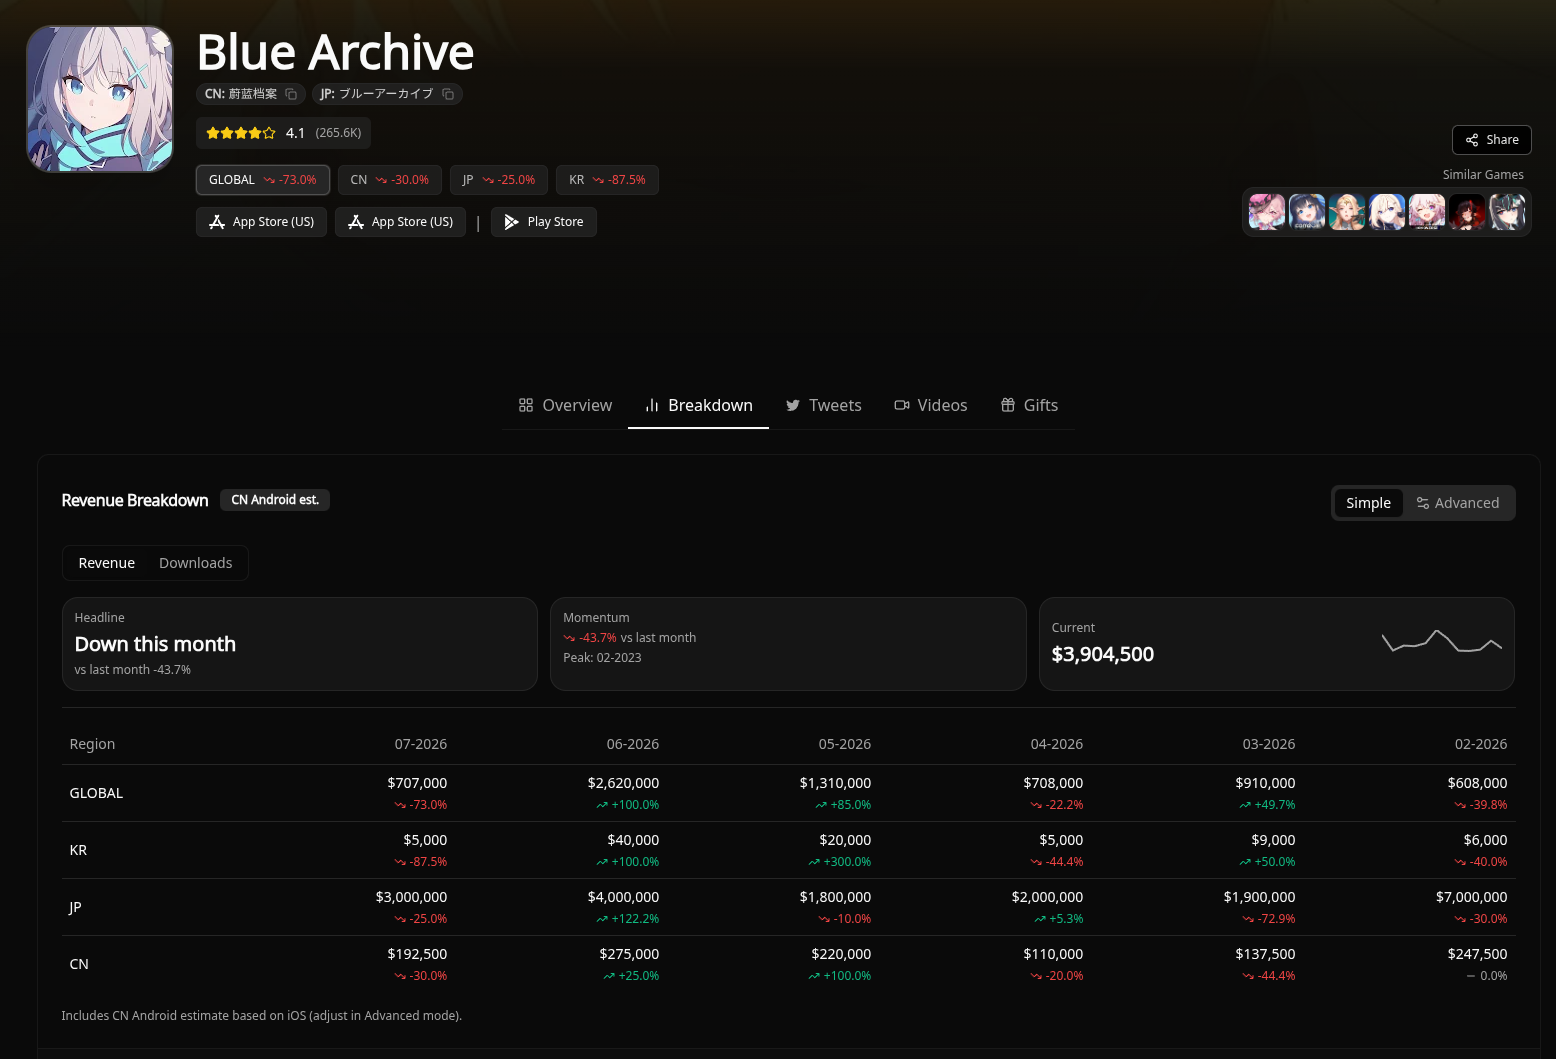Select the Breakdown tab
1556x1059 pixels.
tap(698, 405)
